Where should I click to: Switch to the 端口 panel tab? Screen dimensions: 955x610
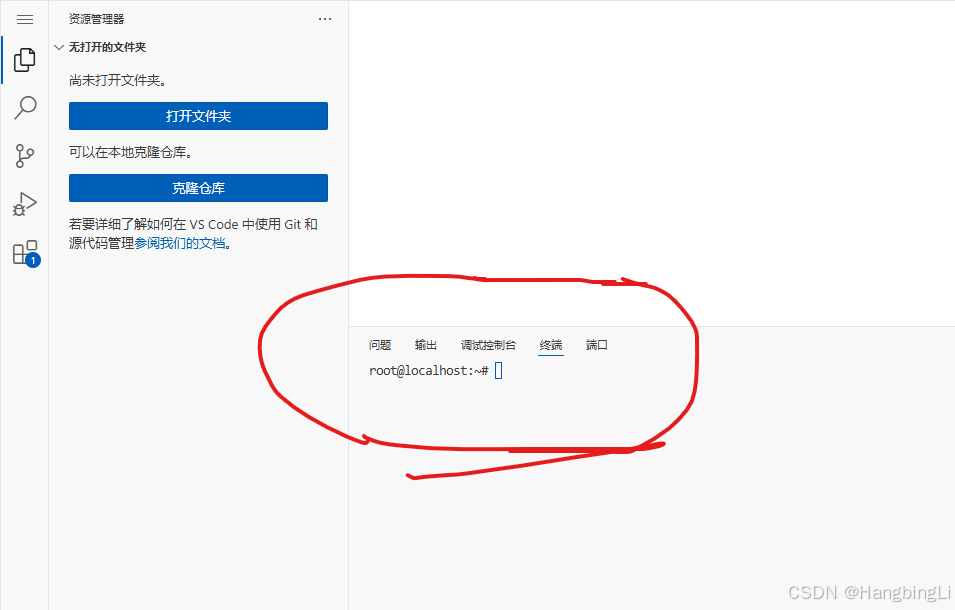[597, 345]
